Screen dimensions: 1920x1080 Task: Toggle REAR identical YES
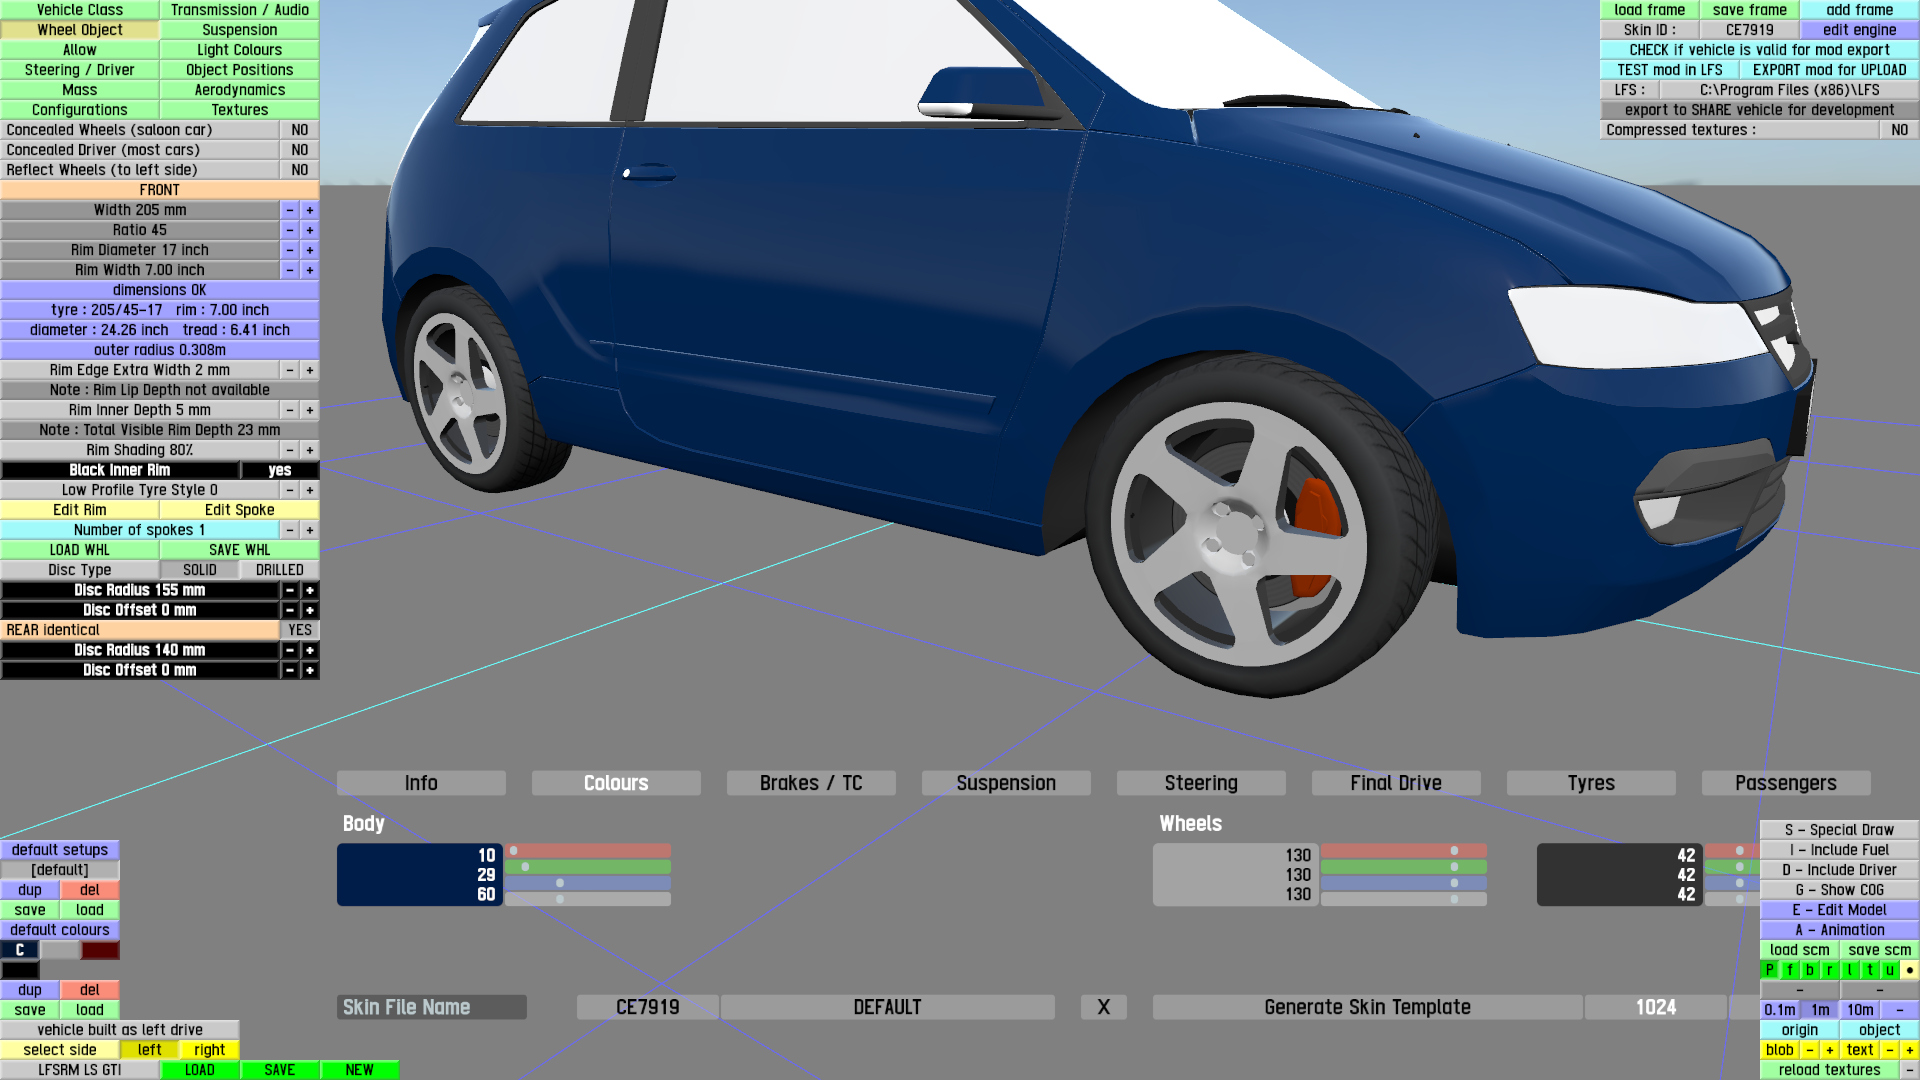click(300, 630)
